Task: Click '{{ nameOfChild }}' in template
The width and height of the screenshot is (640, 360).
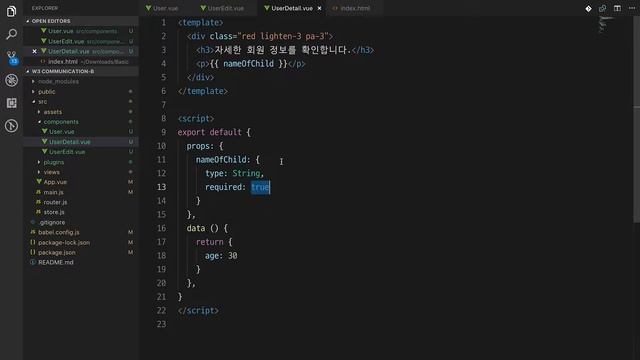Action: (x=249, y=64)
